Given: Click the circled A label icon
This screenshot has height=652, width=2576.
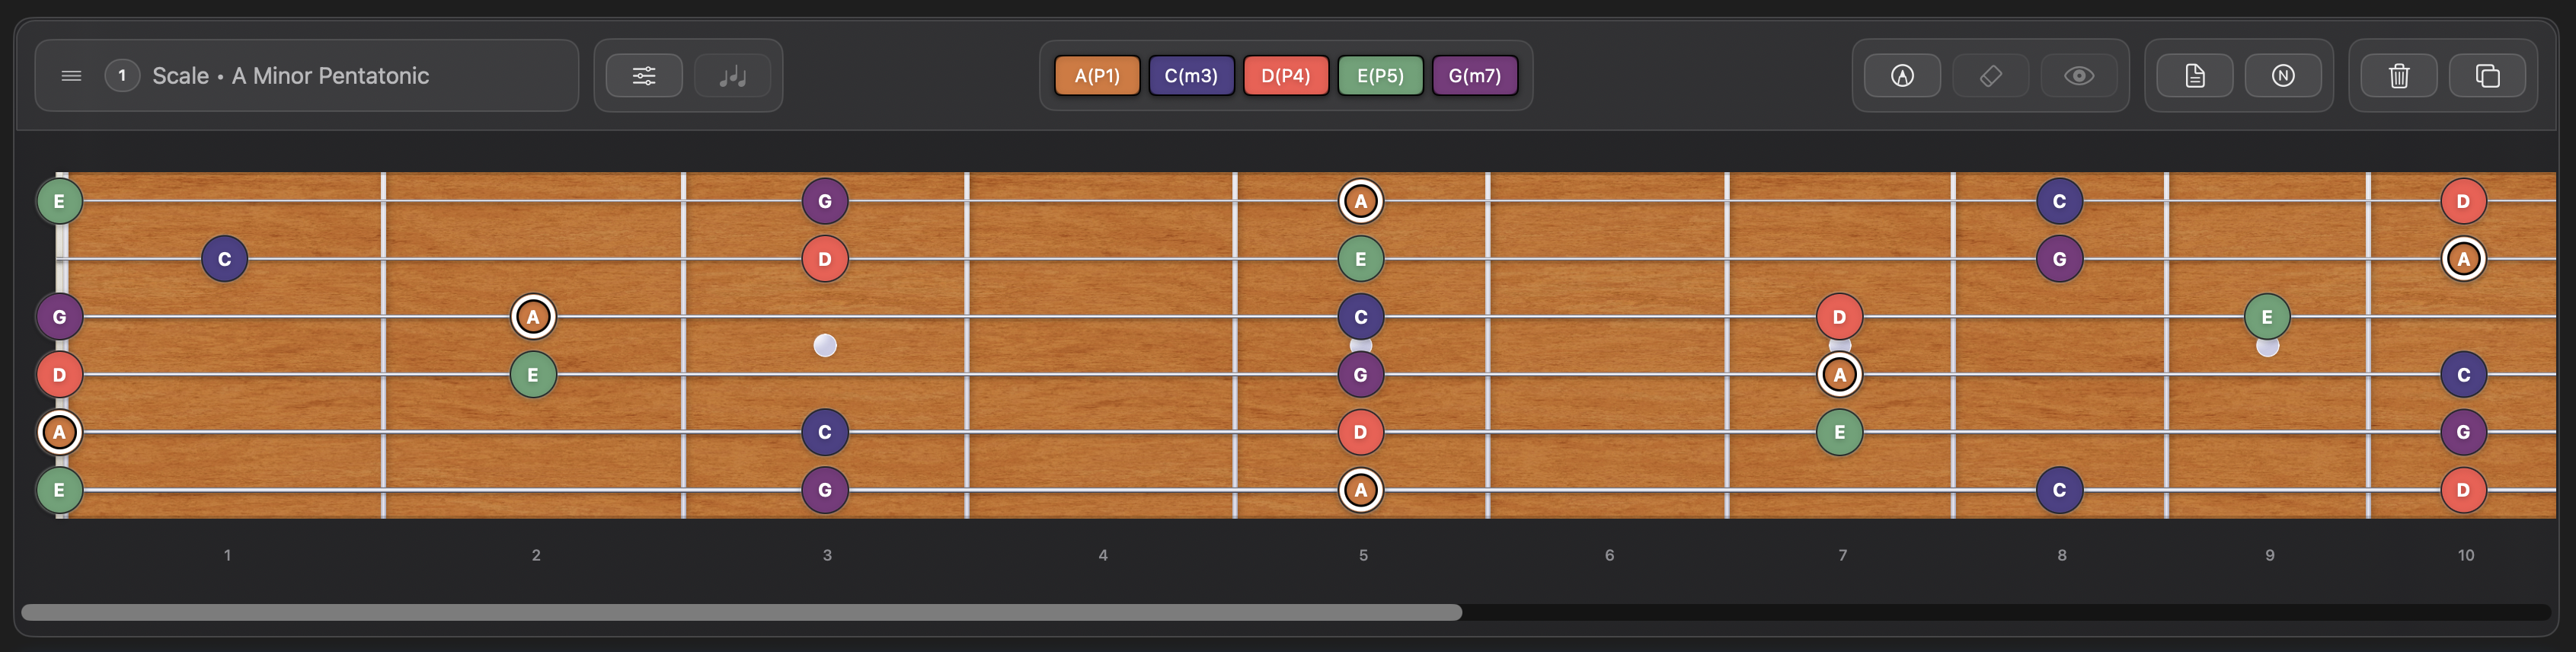Looking at the screenshot, I should [1902, 76].
